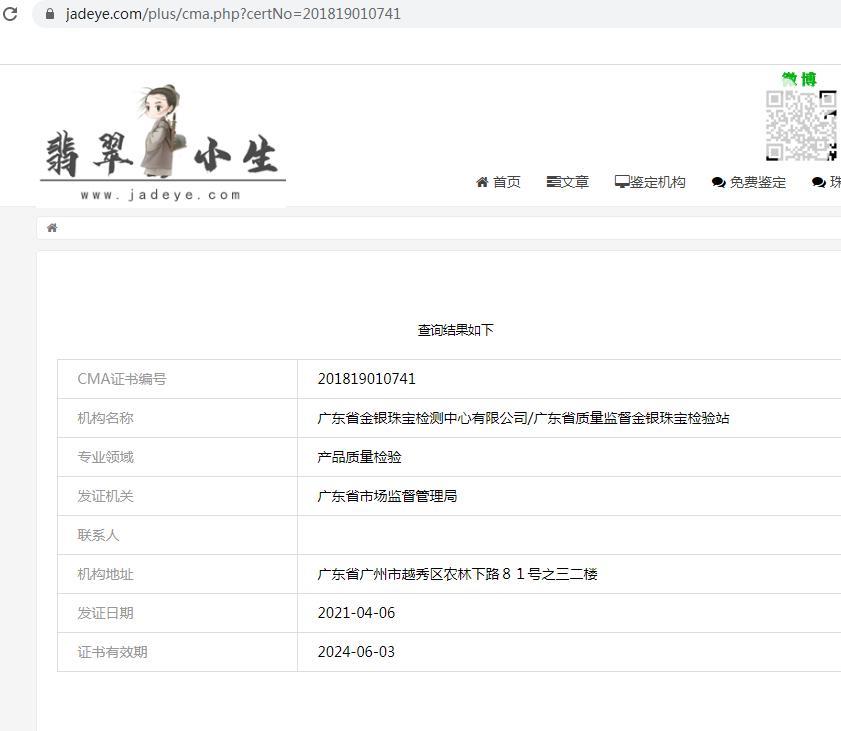Screen dimensions: 841x731
Task: Click the padlock site-info icon
Action: [x=49, y=14]
